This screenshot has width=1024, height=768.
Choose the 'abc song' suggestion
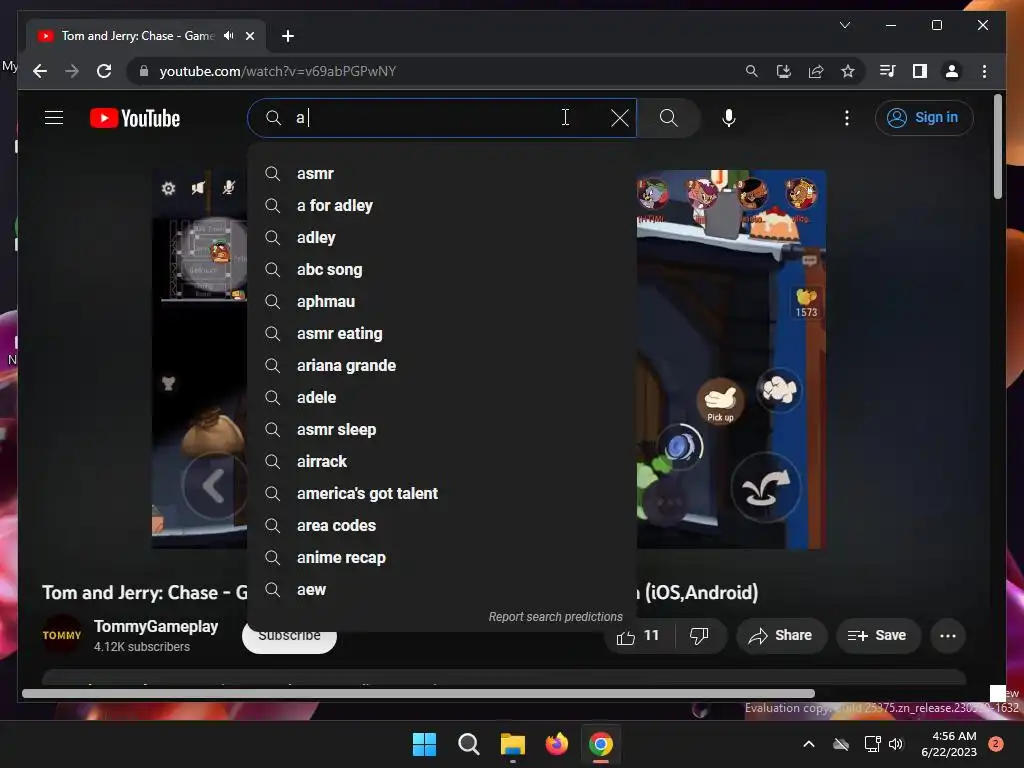[441, 270]
